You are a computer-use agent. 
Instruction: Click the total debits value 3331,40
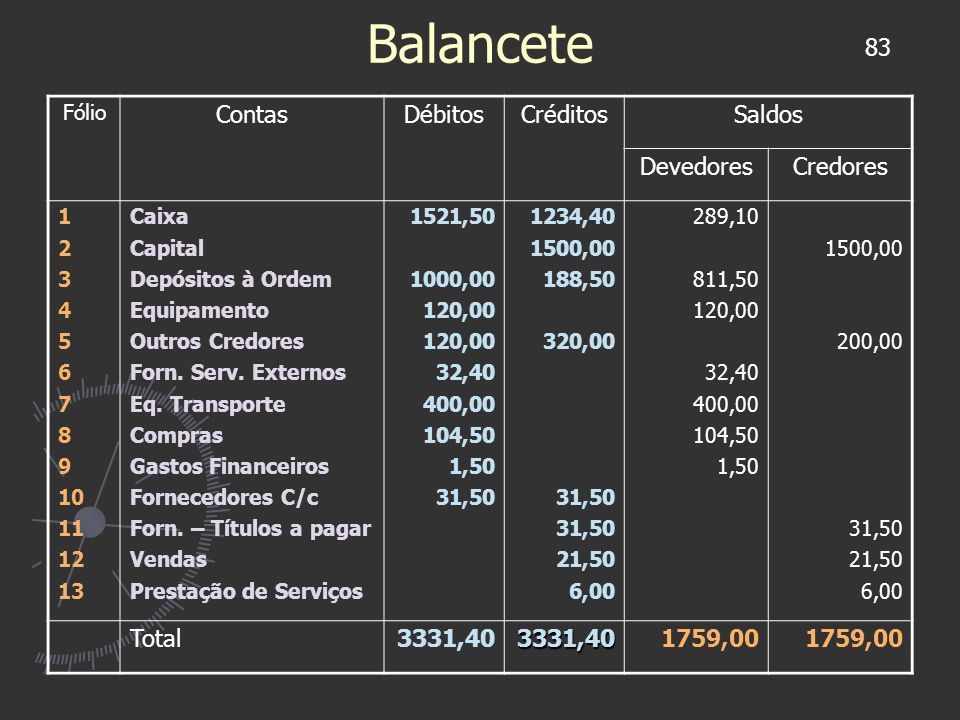point(446,639)
